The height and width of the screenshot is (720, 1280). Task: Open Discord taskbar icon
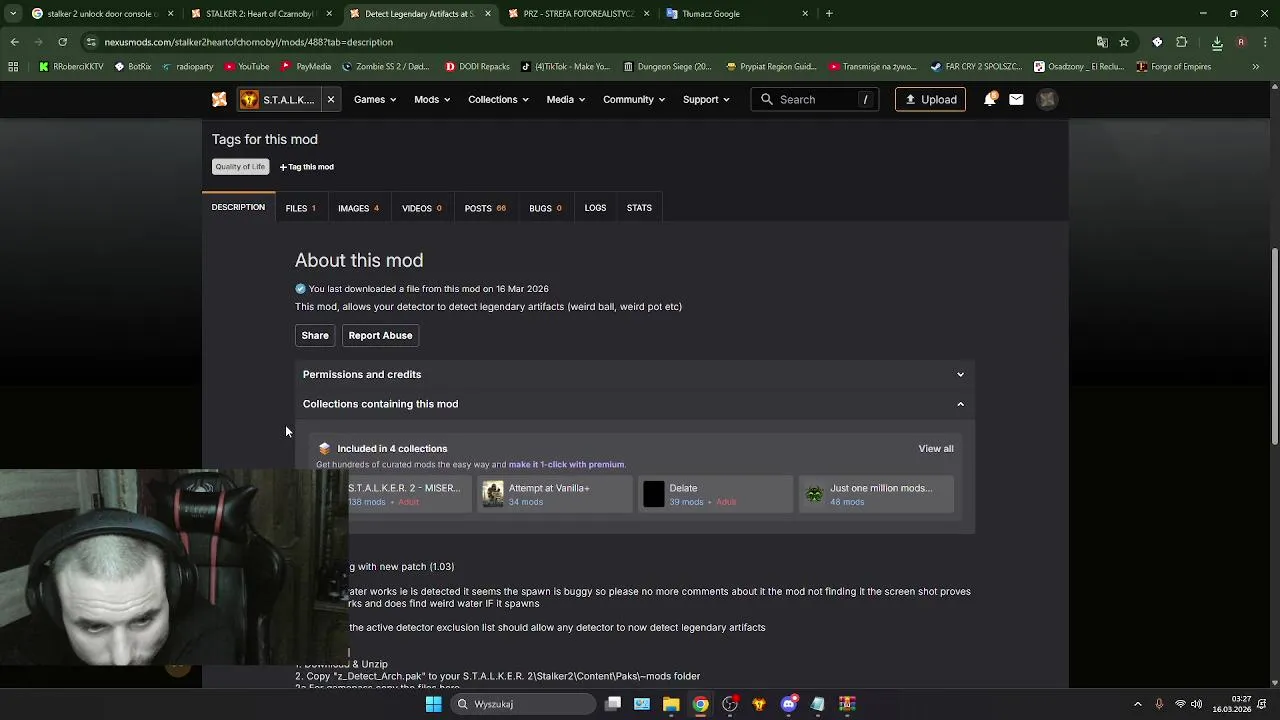coord(788,704)
